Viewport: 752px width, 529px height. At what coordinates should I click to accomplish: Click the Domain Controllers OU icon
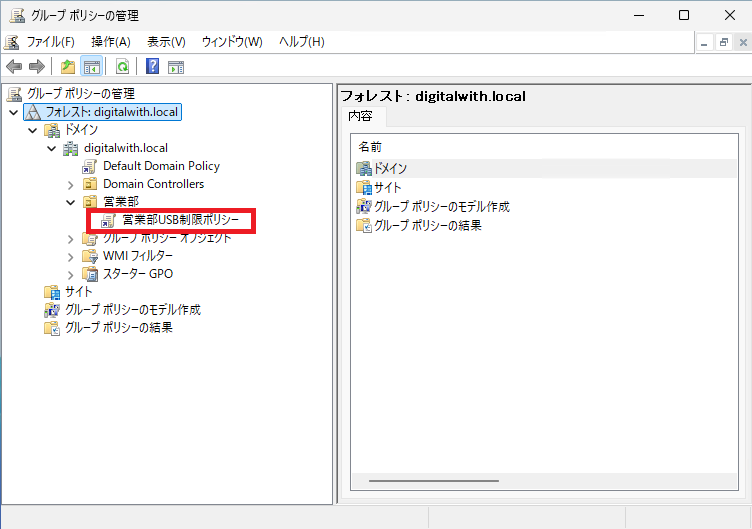tap(90, 184)
